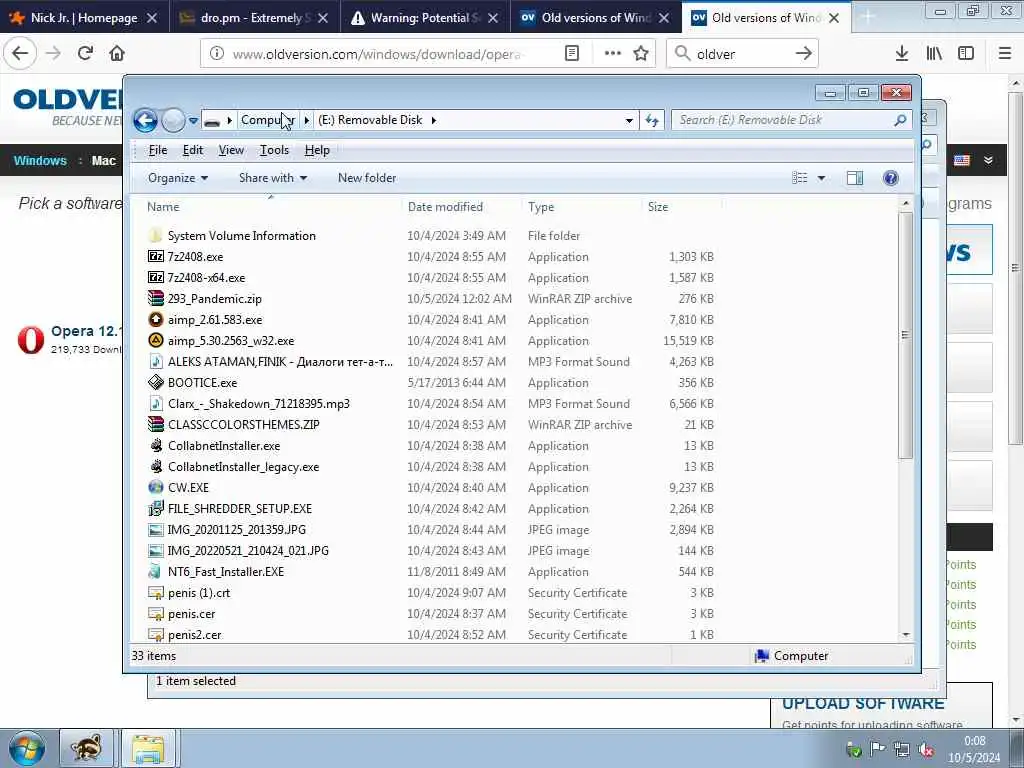Open the Organize dropdown
This screenshot has width=1024, height=768.
(x=178, y=178)
